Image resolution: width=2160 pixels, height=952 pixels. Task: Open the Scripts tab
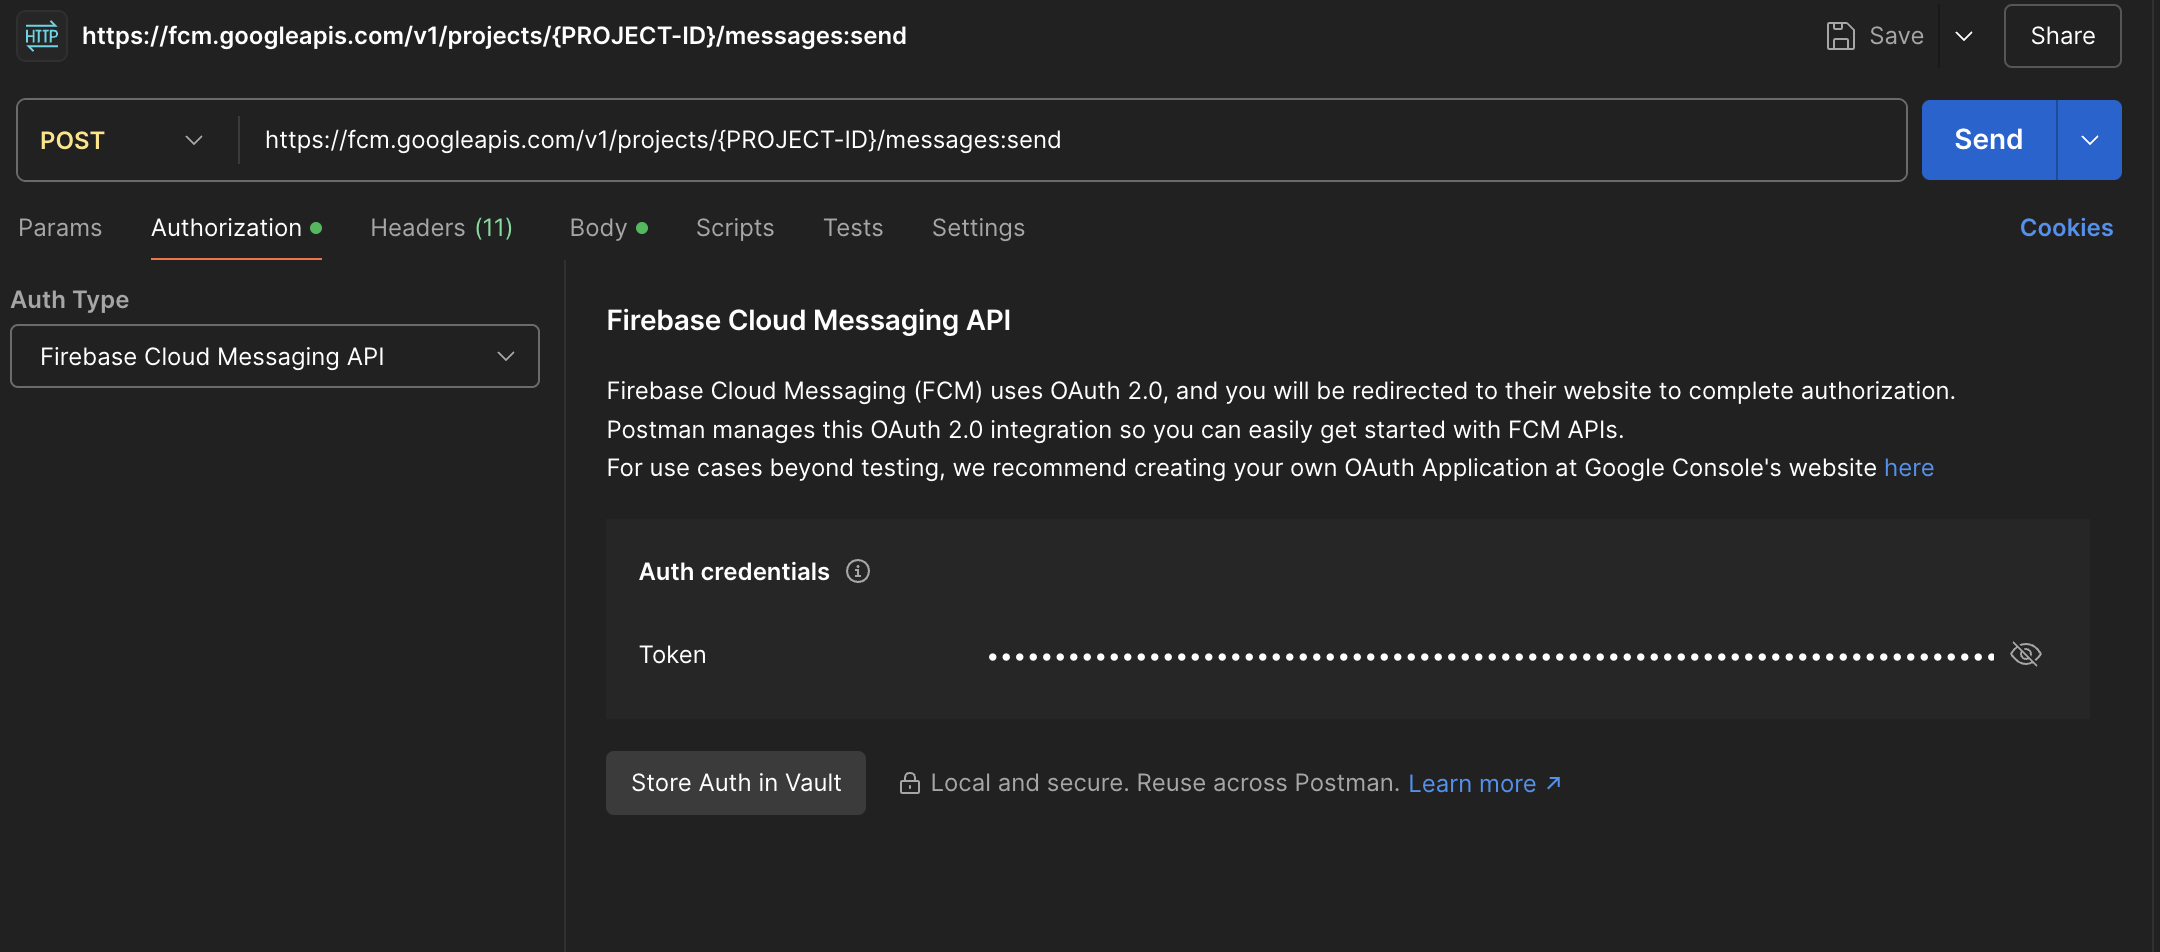(x=735, y=228)
